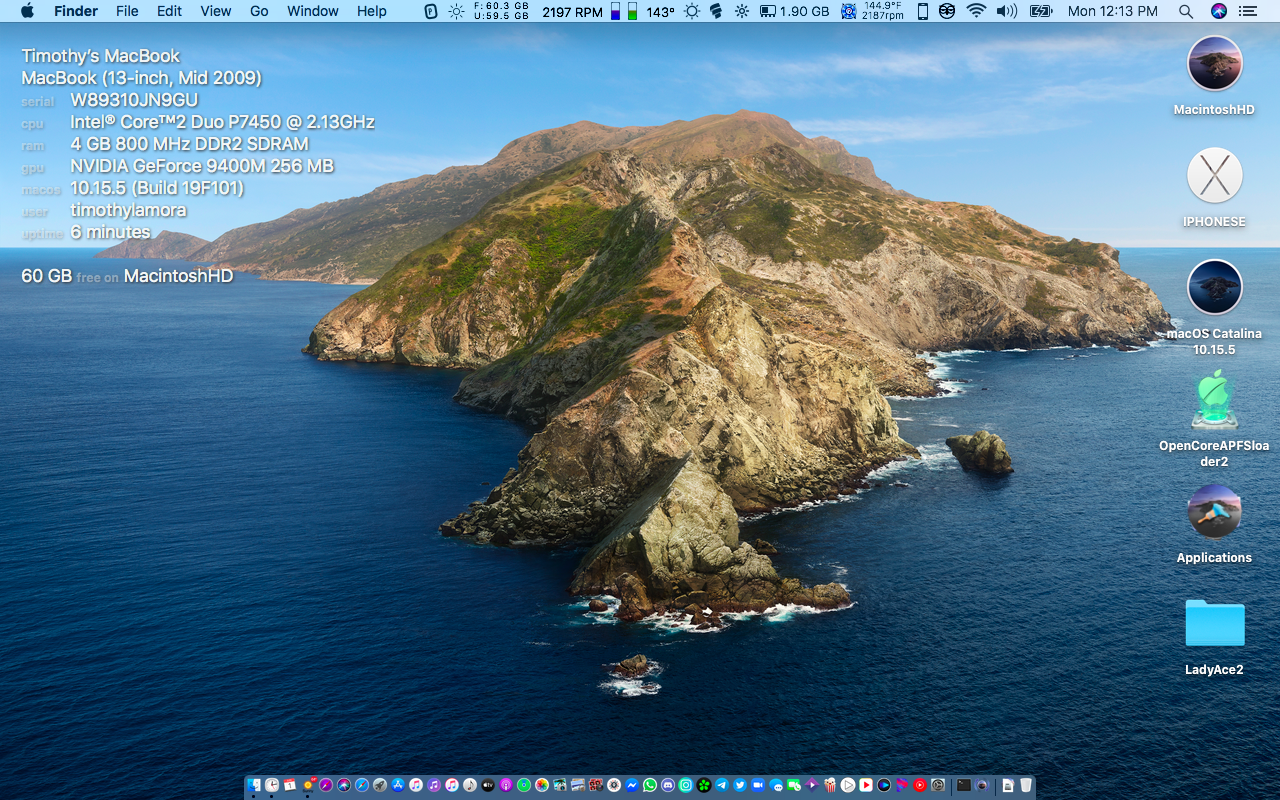The height and width of the screenshot is (800, 1280).
Task: Open Twitter in the Dock
Action: pos(740,785)
